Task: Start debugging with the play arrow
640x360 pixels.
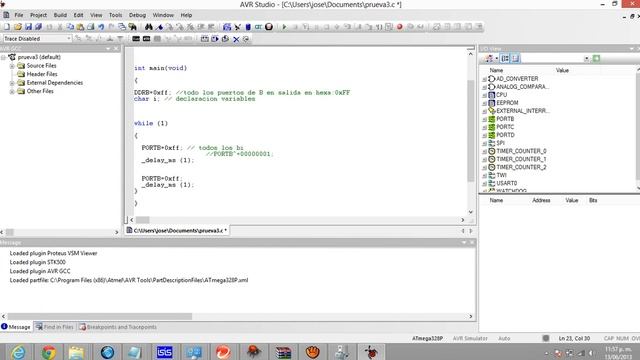Action: pyautogui.click(x=284, y=27)
